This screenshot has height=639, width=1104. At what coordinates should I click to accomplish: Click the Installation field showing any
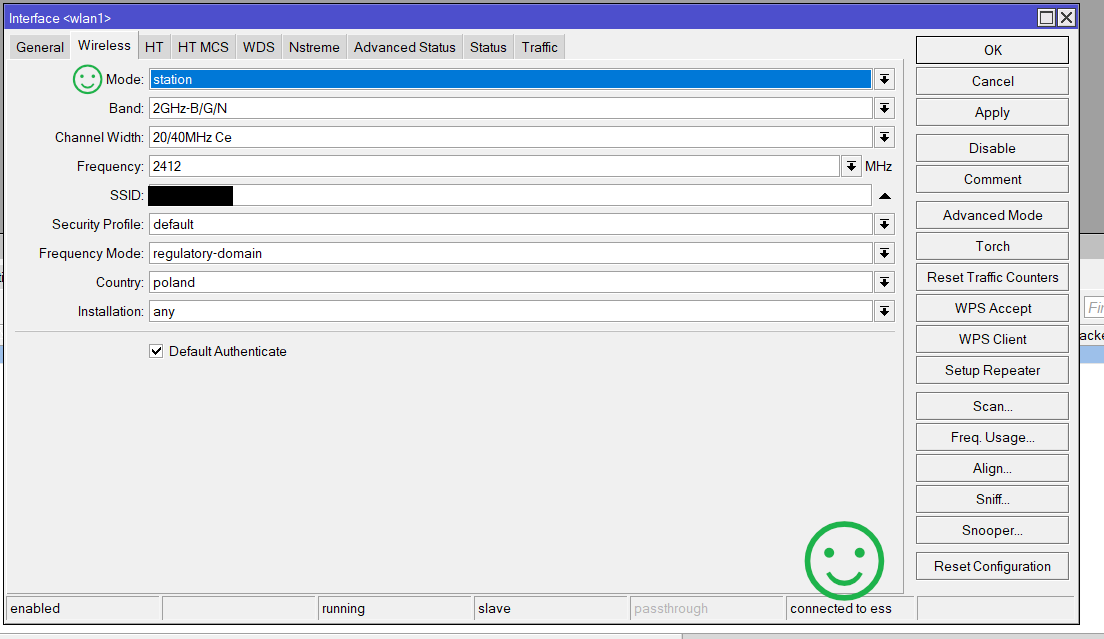(510, 311)
